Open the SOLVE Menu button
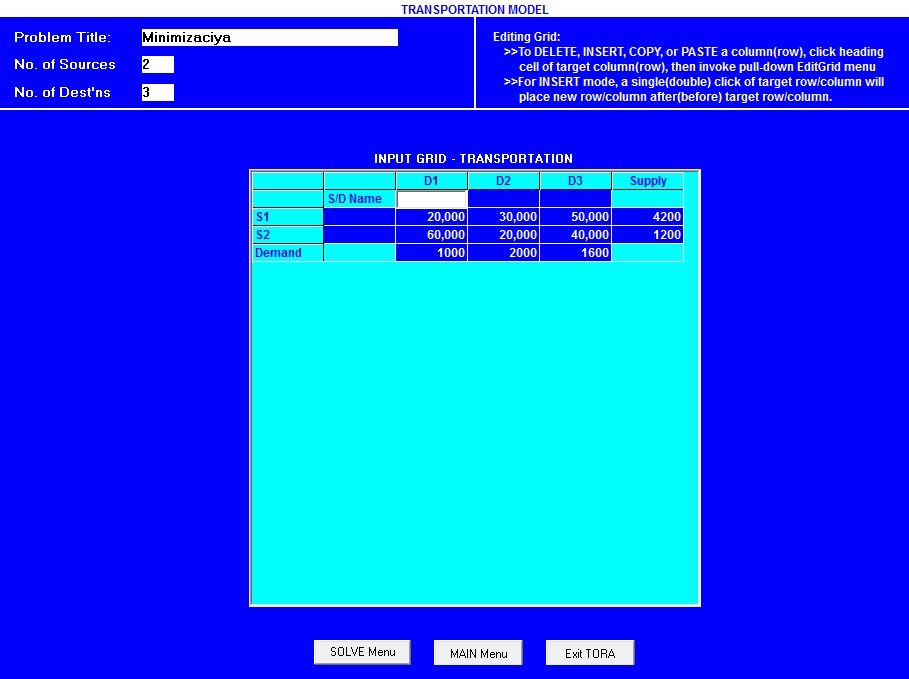909x679 pixels. click(362, 652)
